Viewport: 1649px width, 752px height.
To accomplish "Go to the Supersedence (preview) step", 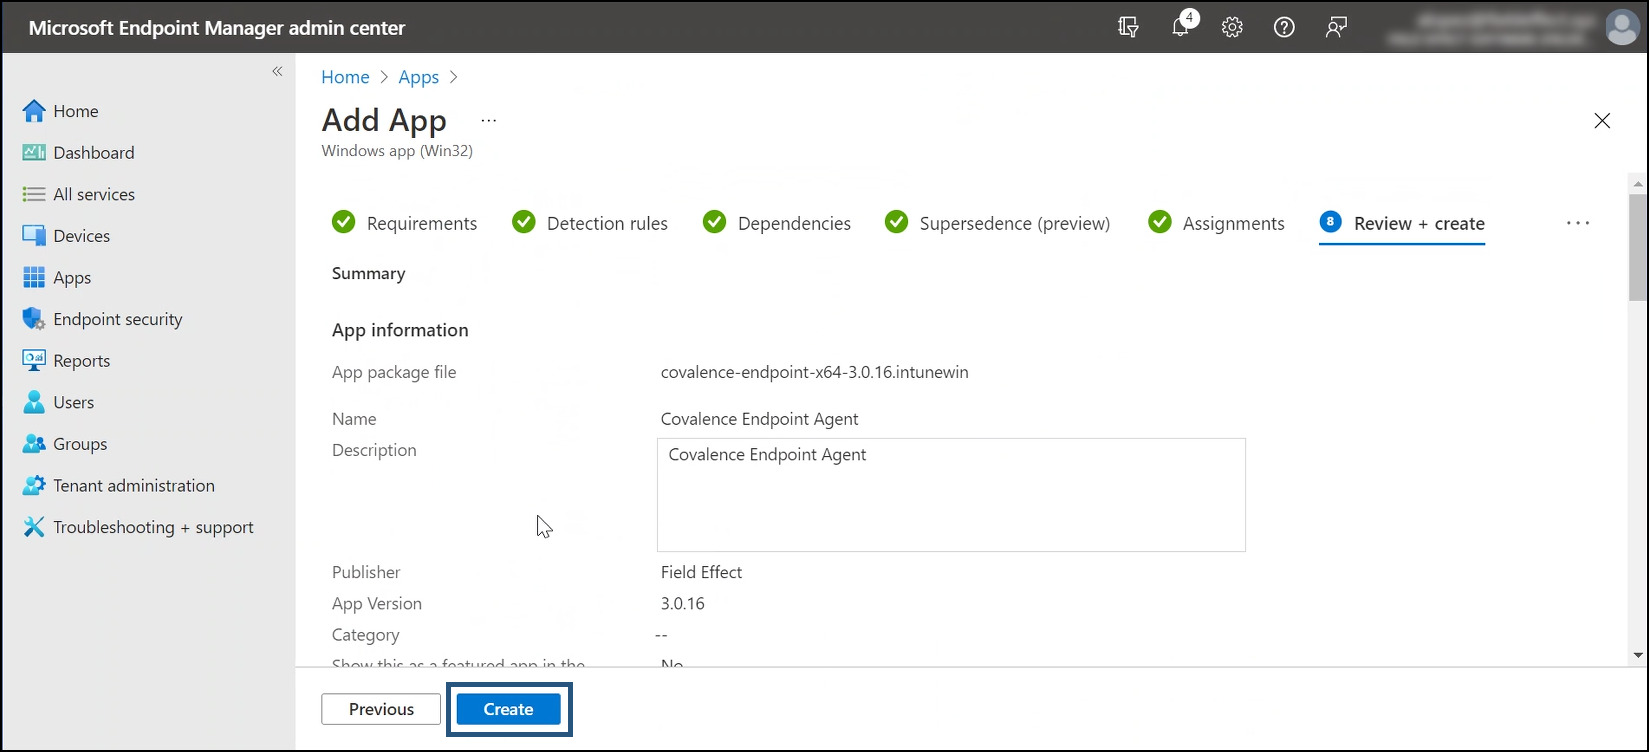I will [x=997, y=223].
